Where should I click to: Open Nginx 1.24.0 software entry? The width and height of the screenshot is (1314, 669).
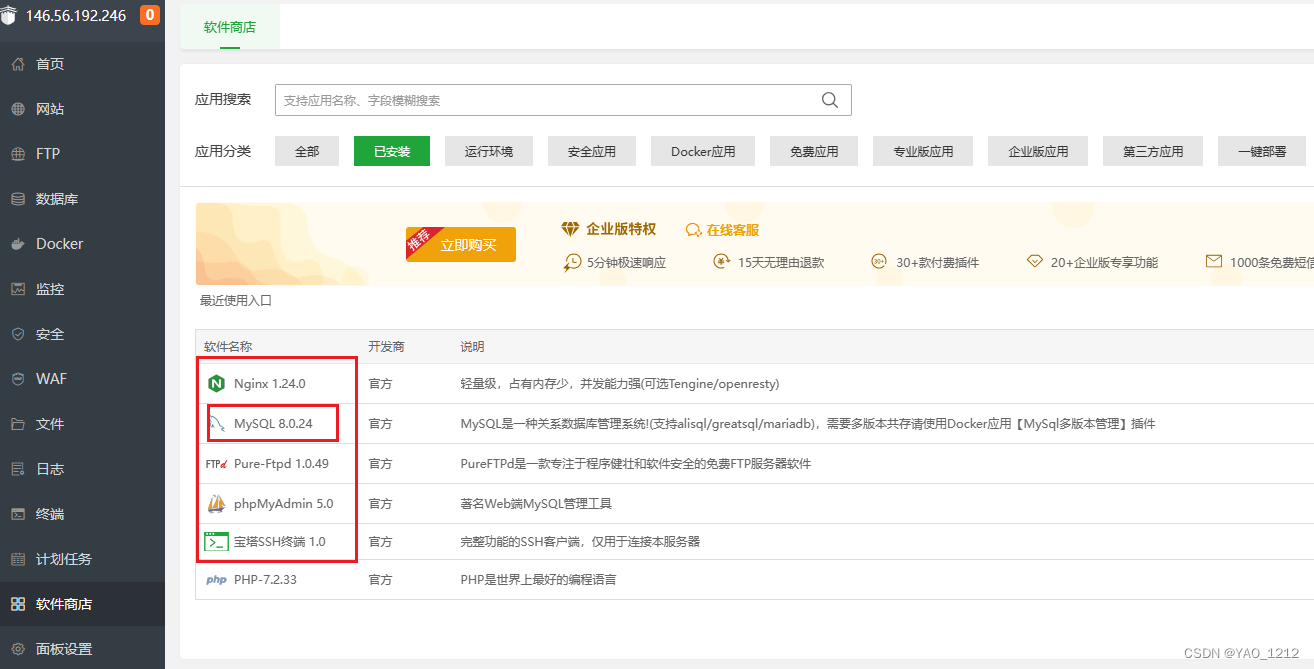click(269, 383)
